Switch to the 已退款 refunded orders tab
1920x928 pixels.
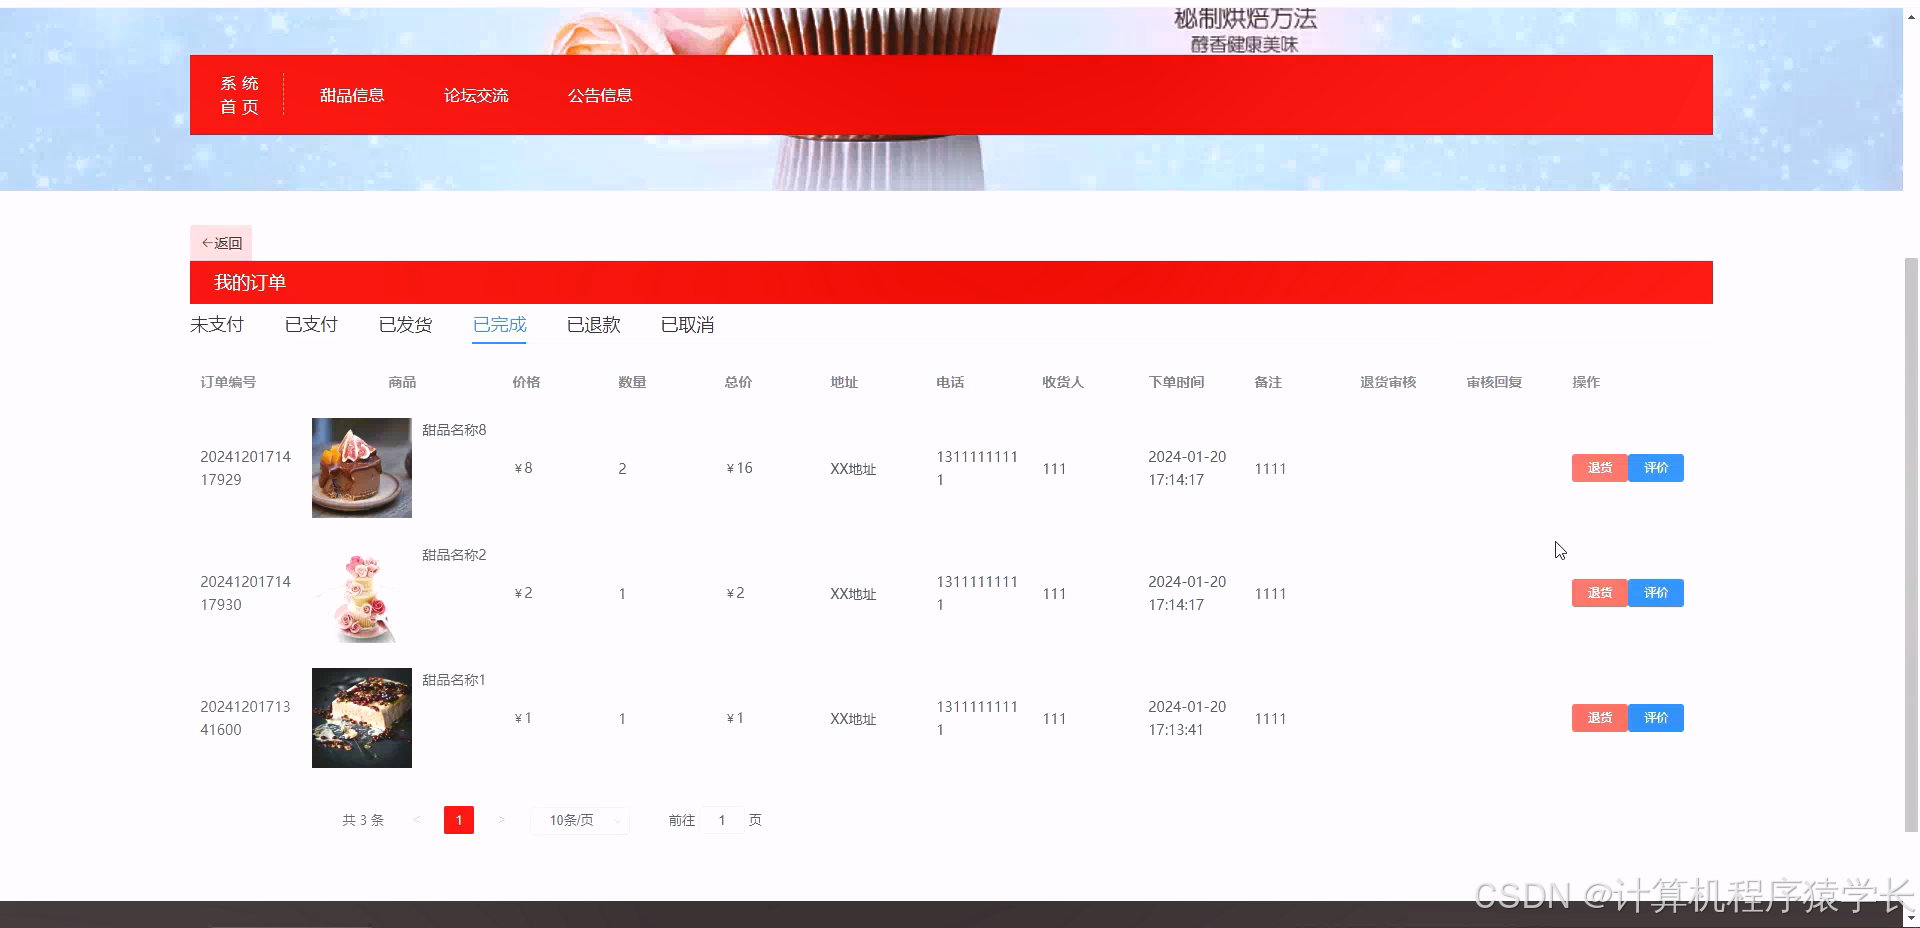click(x=593, y=324)
